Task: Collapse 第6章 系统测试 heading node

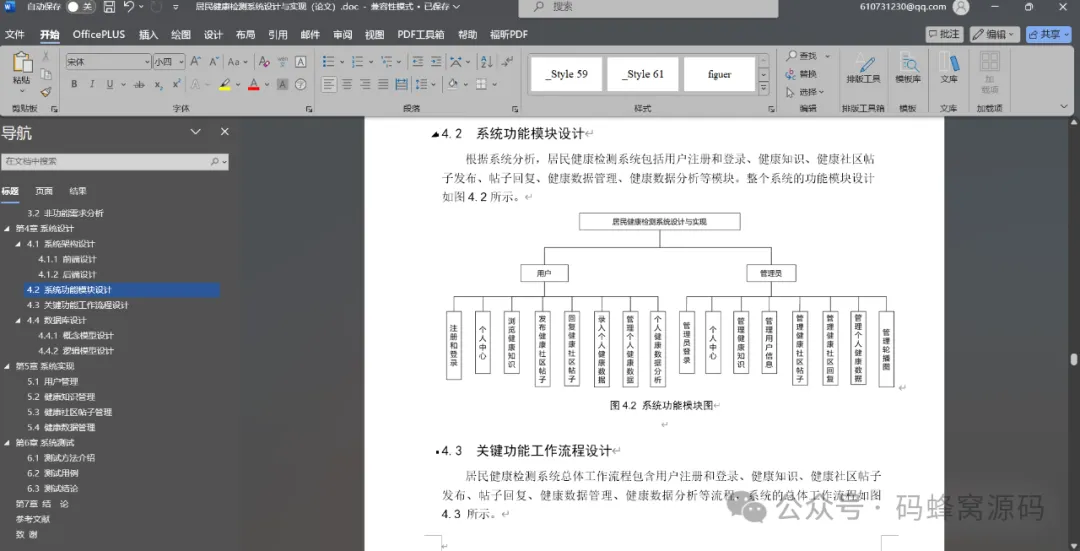Action: click(x=8, y=443)
